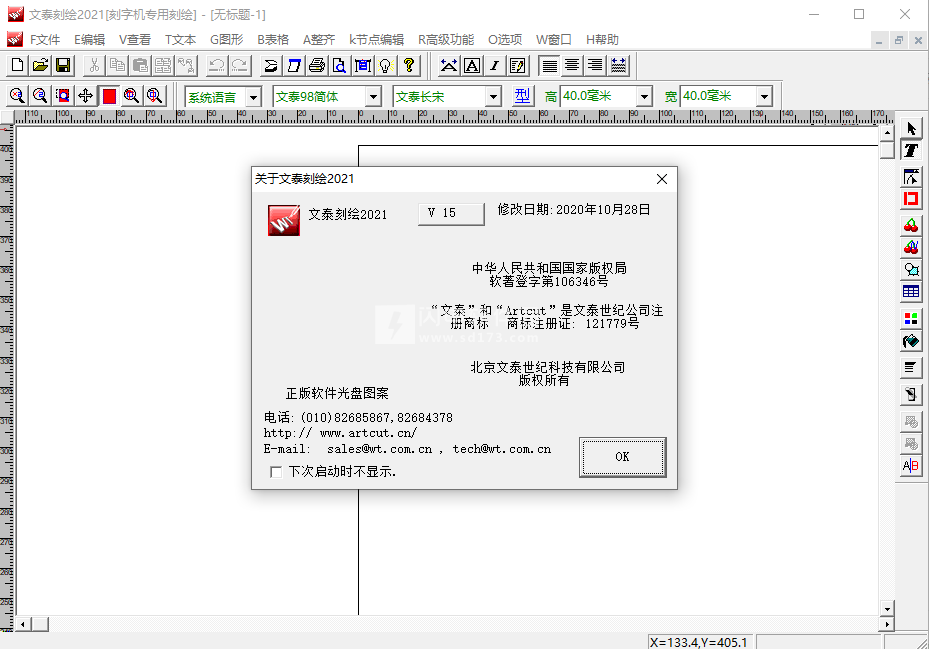Click the 电话 phone number line
The width and height of the screenshot is (929, 649).
(x=358, y=418)
